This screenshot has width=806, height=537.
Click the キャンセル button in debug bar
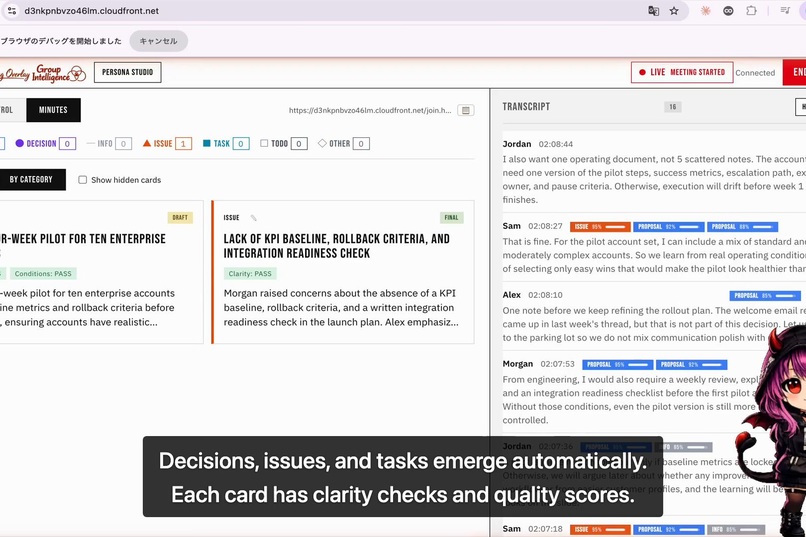(158, 41)
